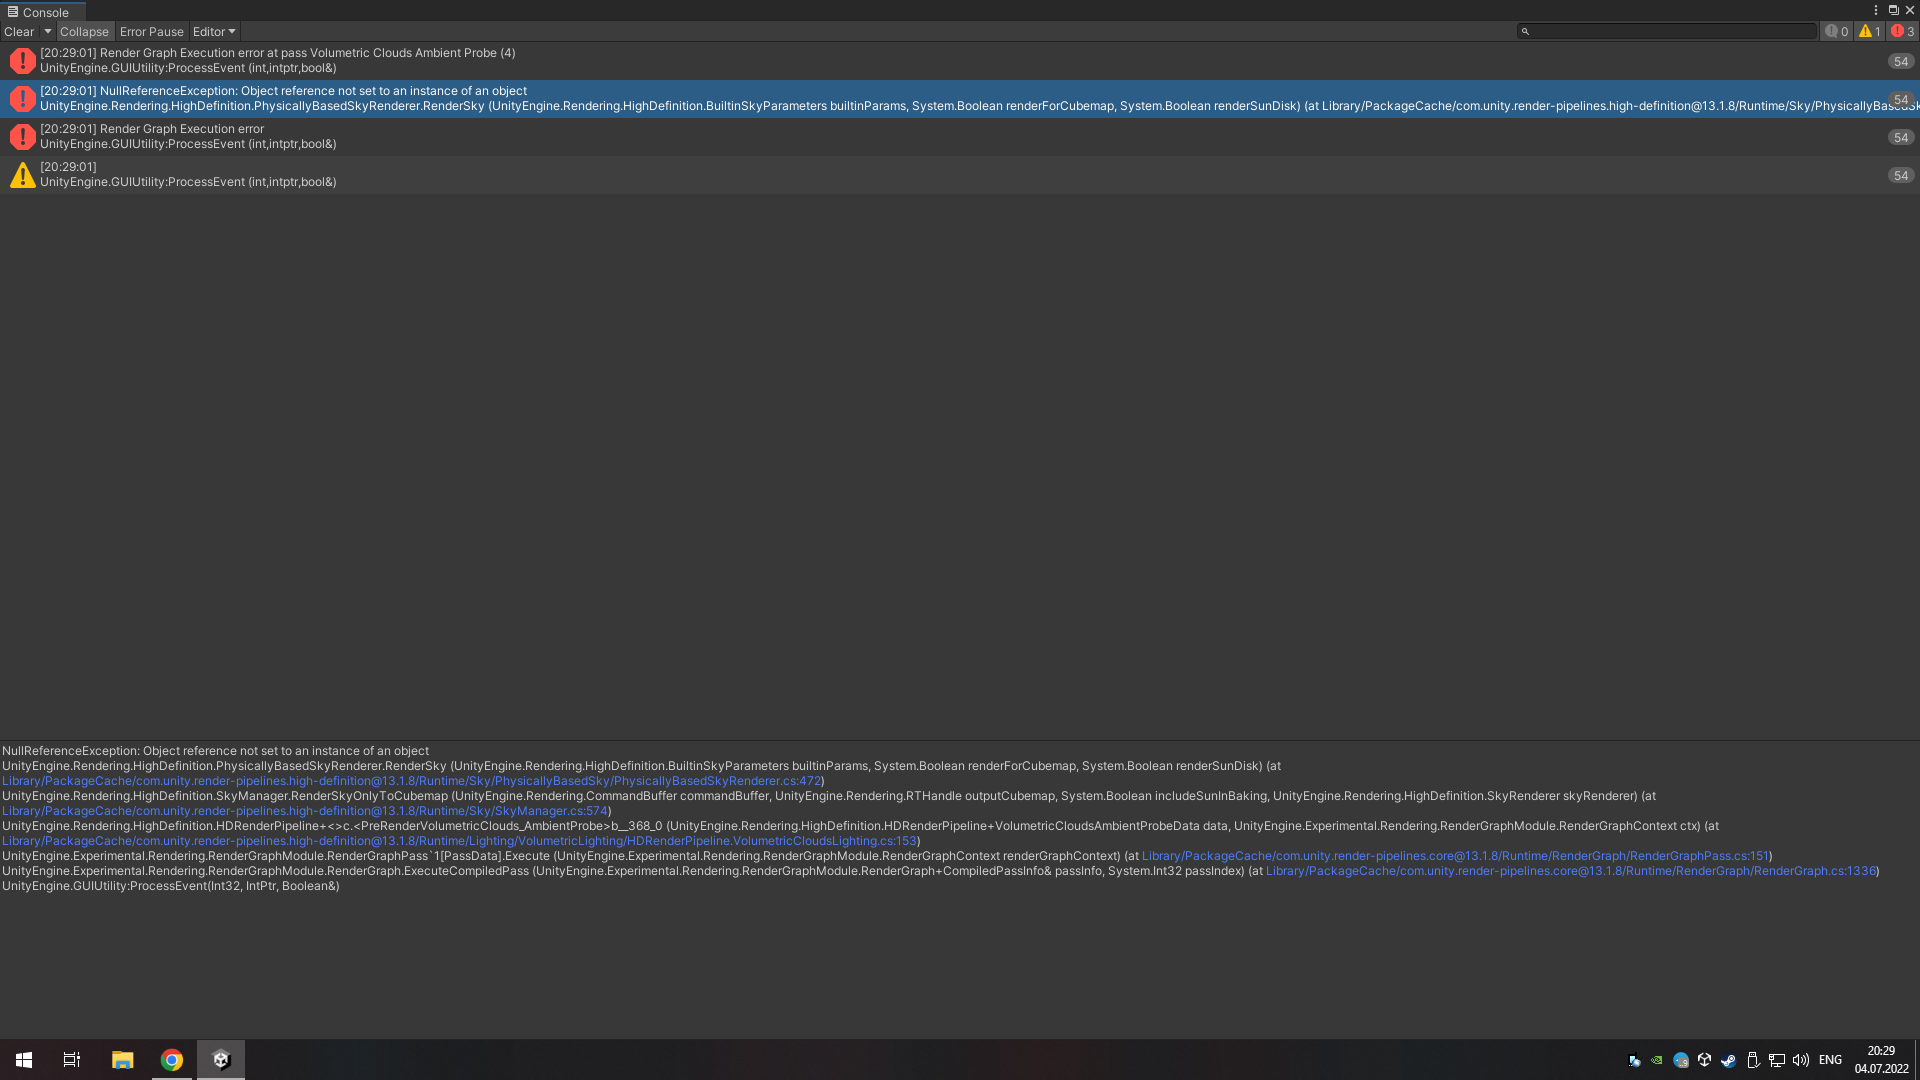The height and width of the screenshot is (1080, 1920).
Task: Open Steam tray icon
Action: click(x=1729, y=1060)
